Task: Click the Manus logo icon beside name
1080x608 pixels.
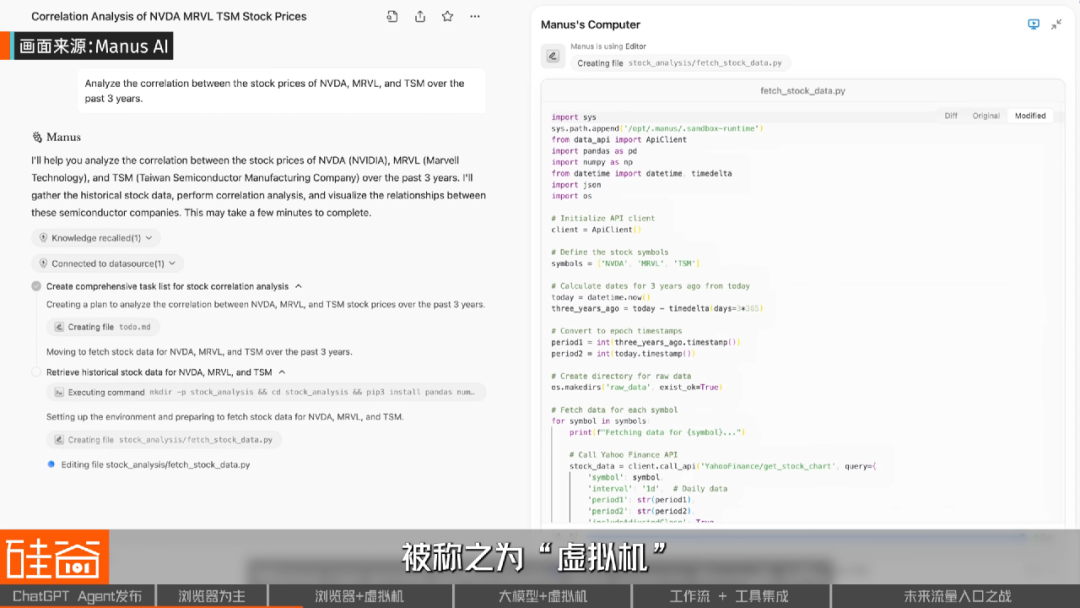Action: pyautogui.click(x=37, y=137)
